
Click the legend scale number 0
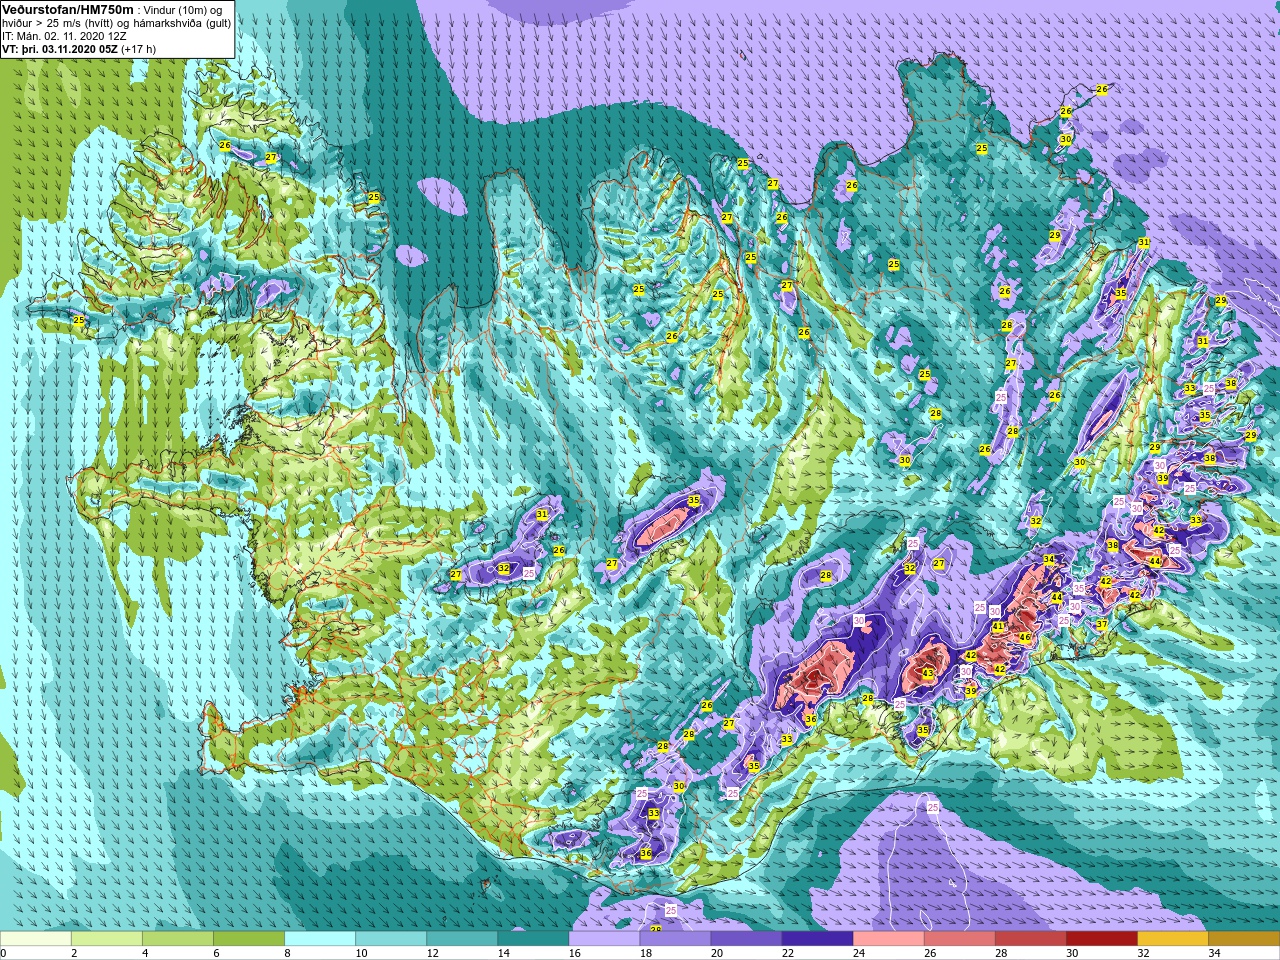pos(4,953)
